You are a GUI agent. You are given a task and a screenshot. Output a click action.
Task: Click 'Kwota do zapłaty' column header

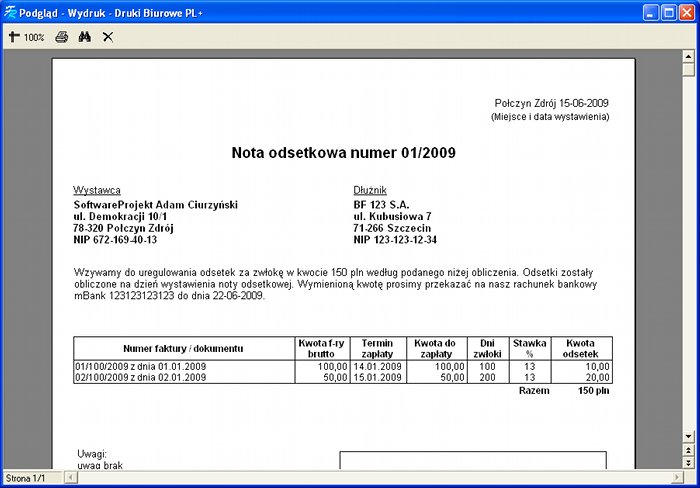[435, 349]
